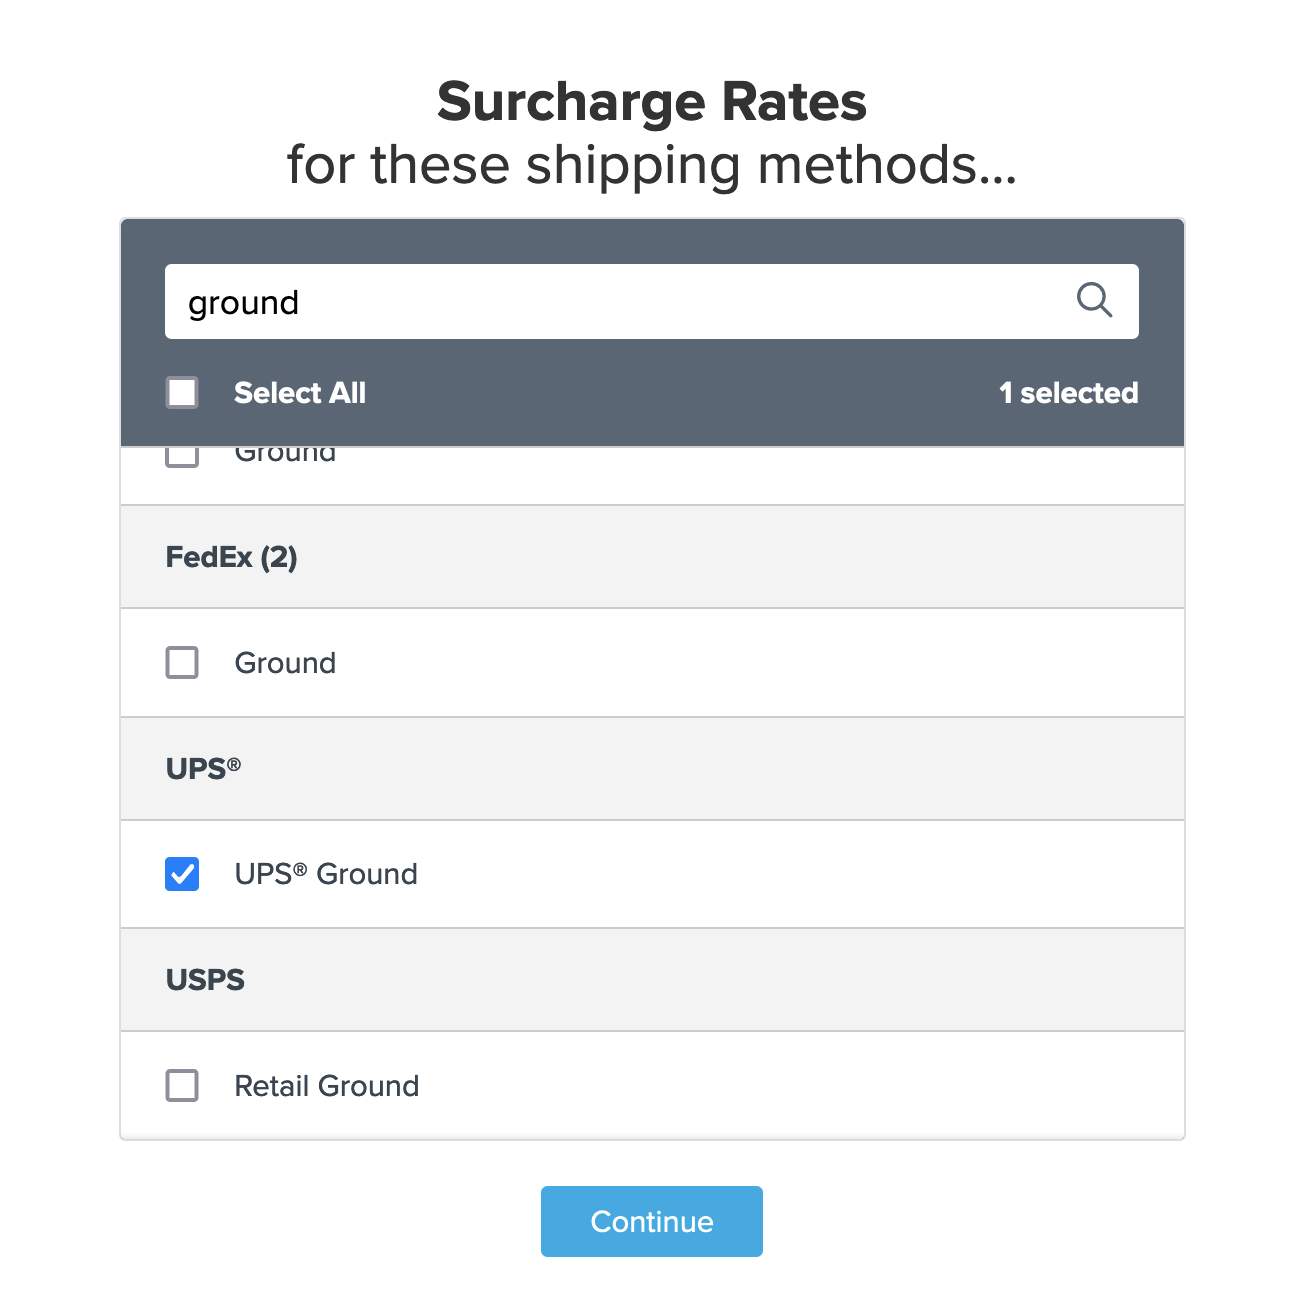Click the Ground label under FedEx (2)
This screenshot has width=1314, height=1316.
pos(285,663)
